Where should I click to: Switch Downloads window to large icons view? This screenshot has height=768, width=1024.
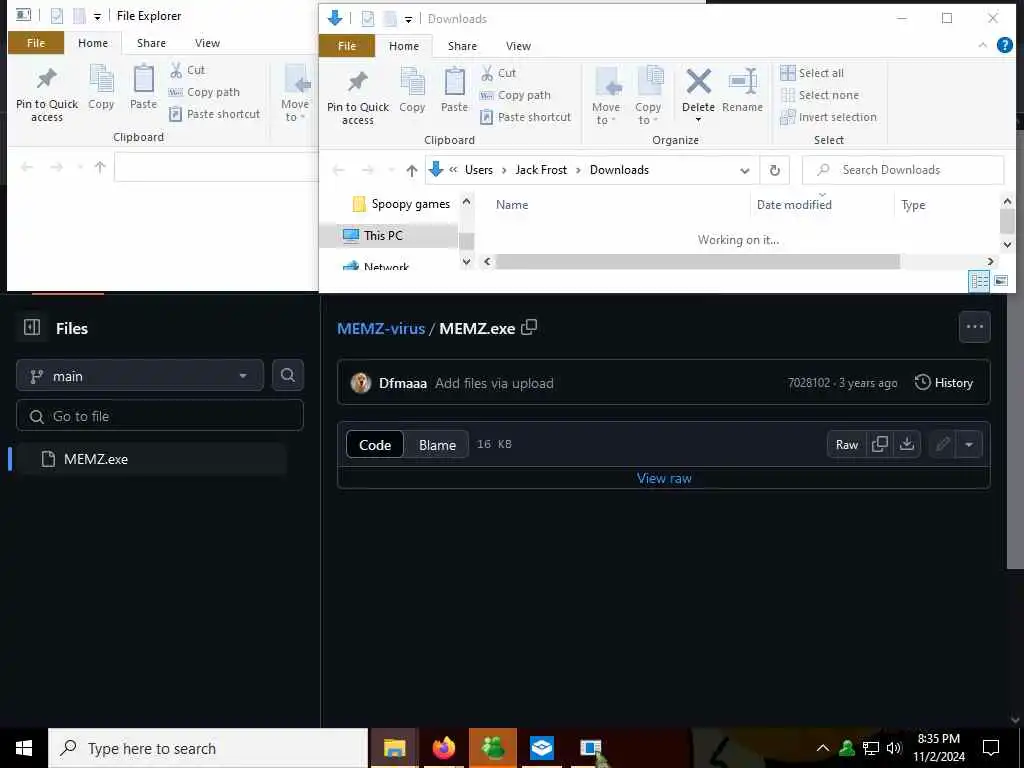(1000, 281)
